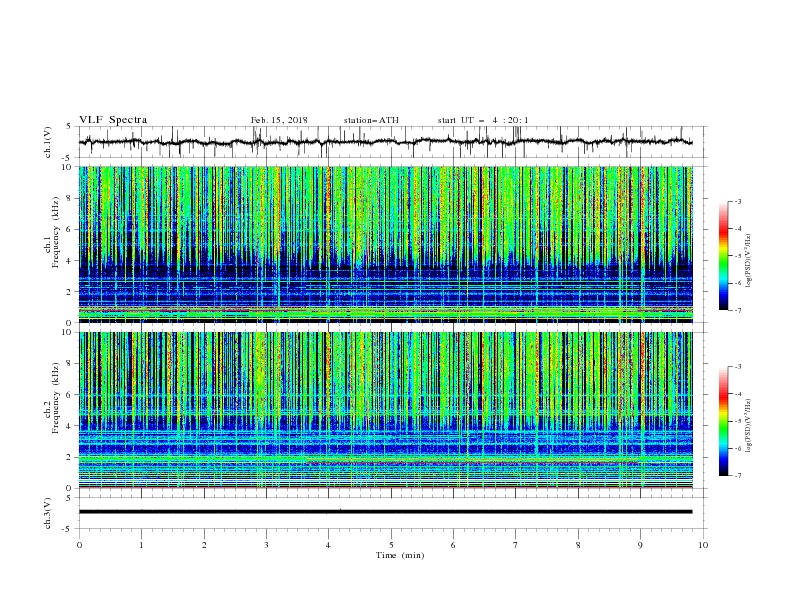Viewport: 792px width, 612px height.
Task: Select the "Time (min)" axis title
Action: [x=400, y=555]
